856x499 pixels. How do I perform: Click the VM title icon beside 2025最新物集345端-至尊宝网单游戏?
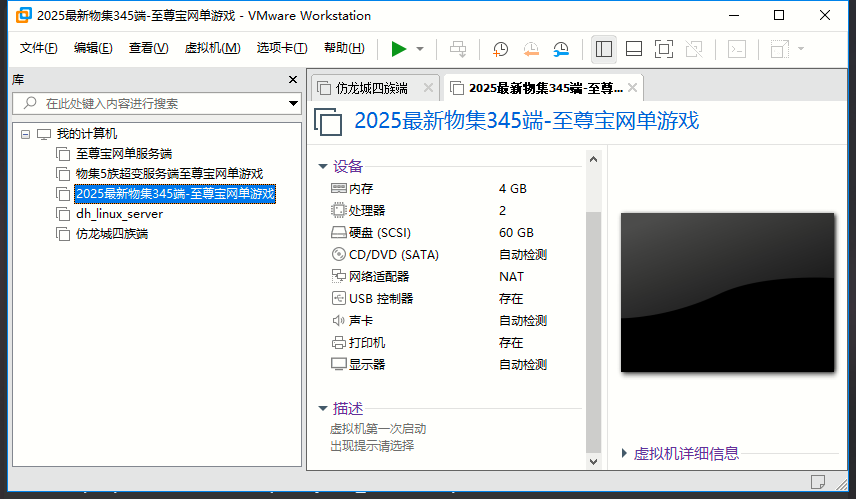328,122
